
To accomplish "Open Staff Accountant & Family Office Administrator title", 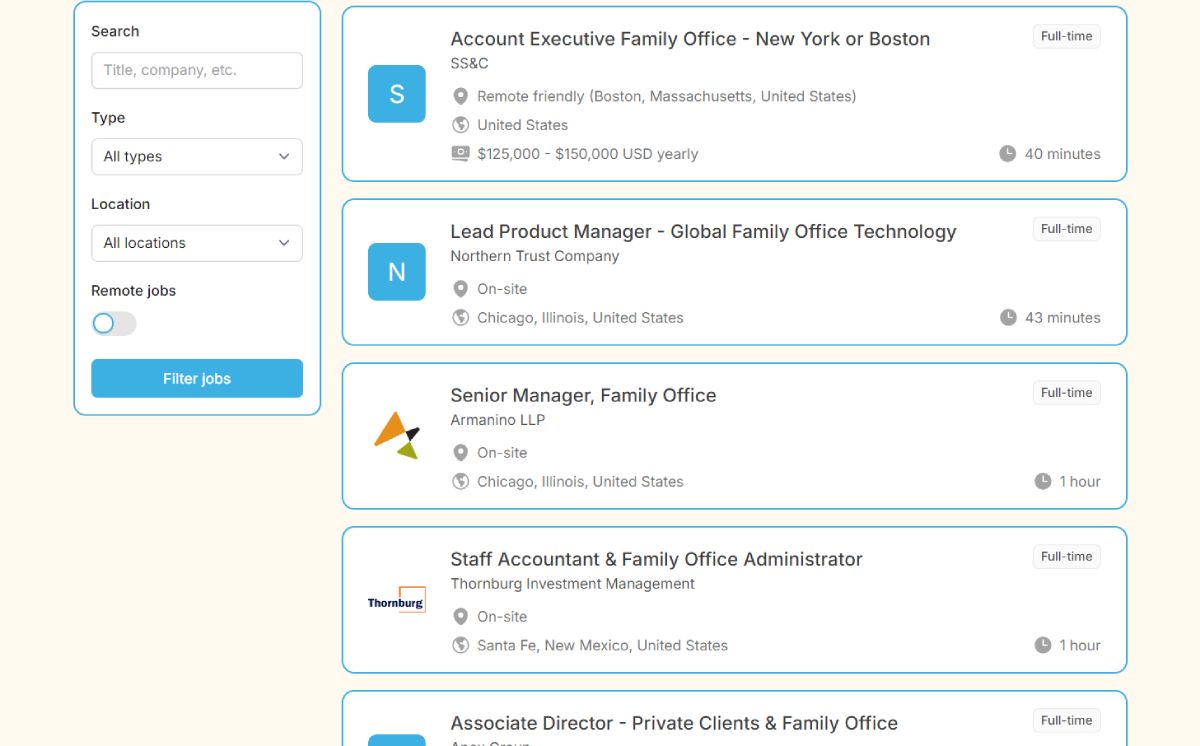I will [x=656, y=560].
